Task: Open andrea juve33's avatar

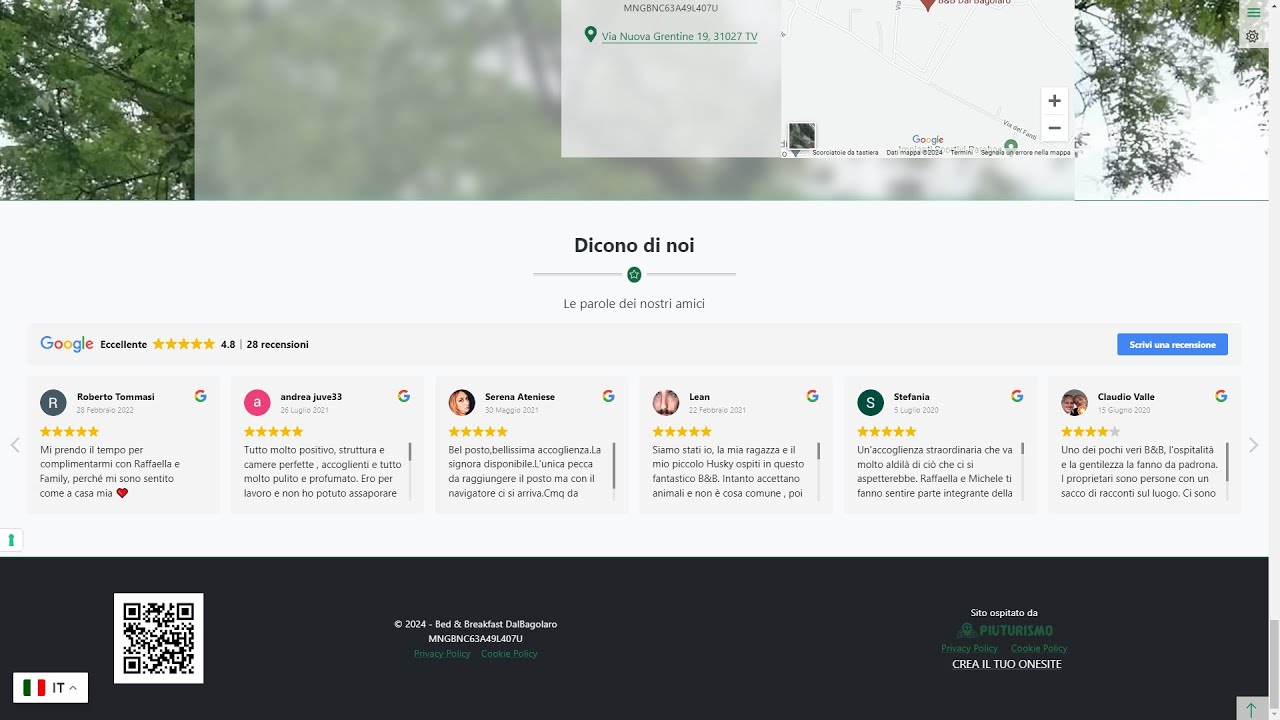Action: 257,403
